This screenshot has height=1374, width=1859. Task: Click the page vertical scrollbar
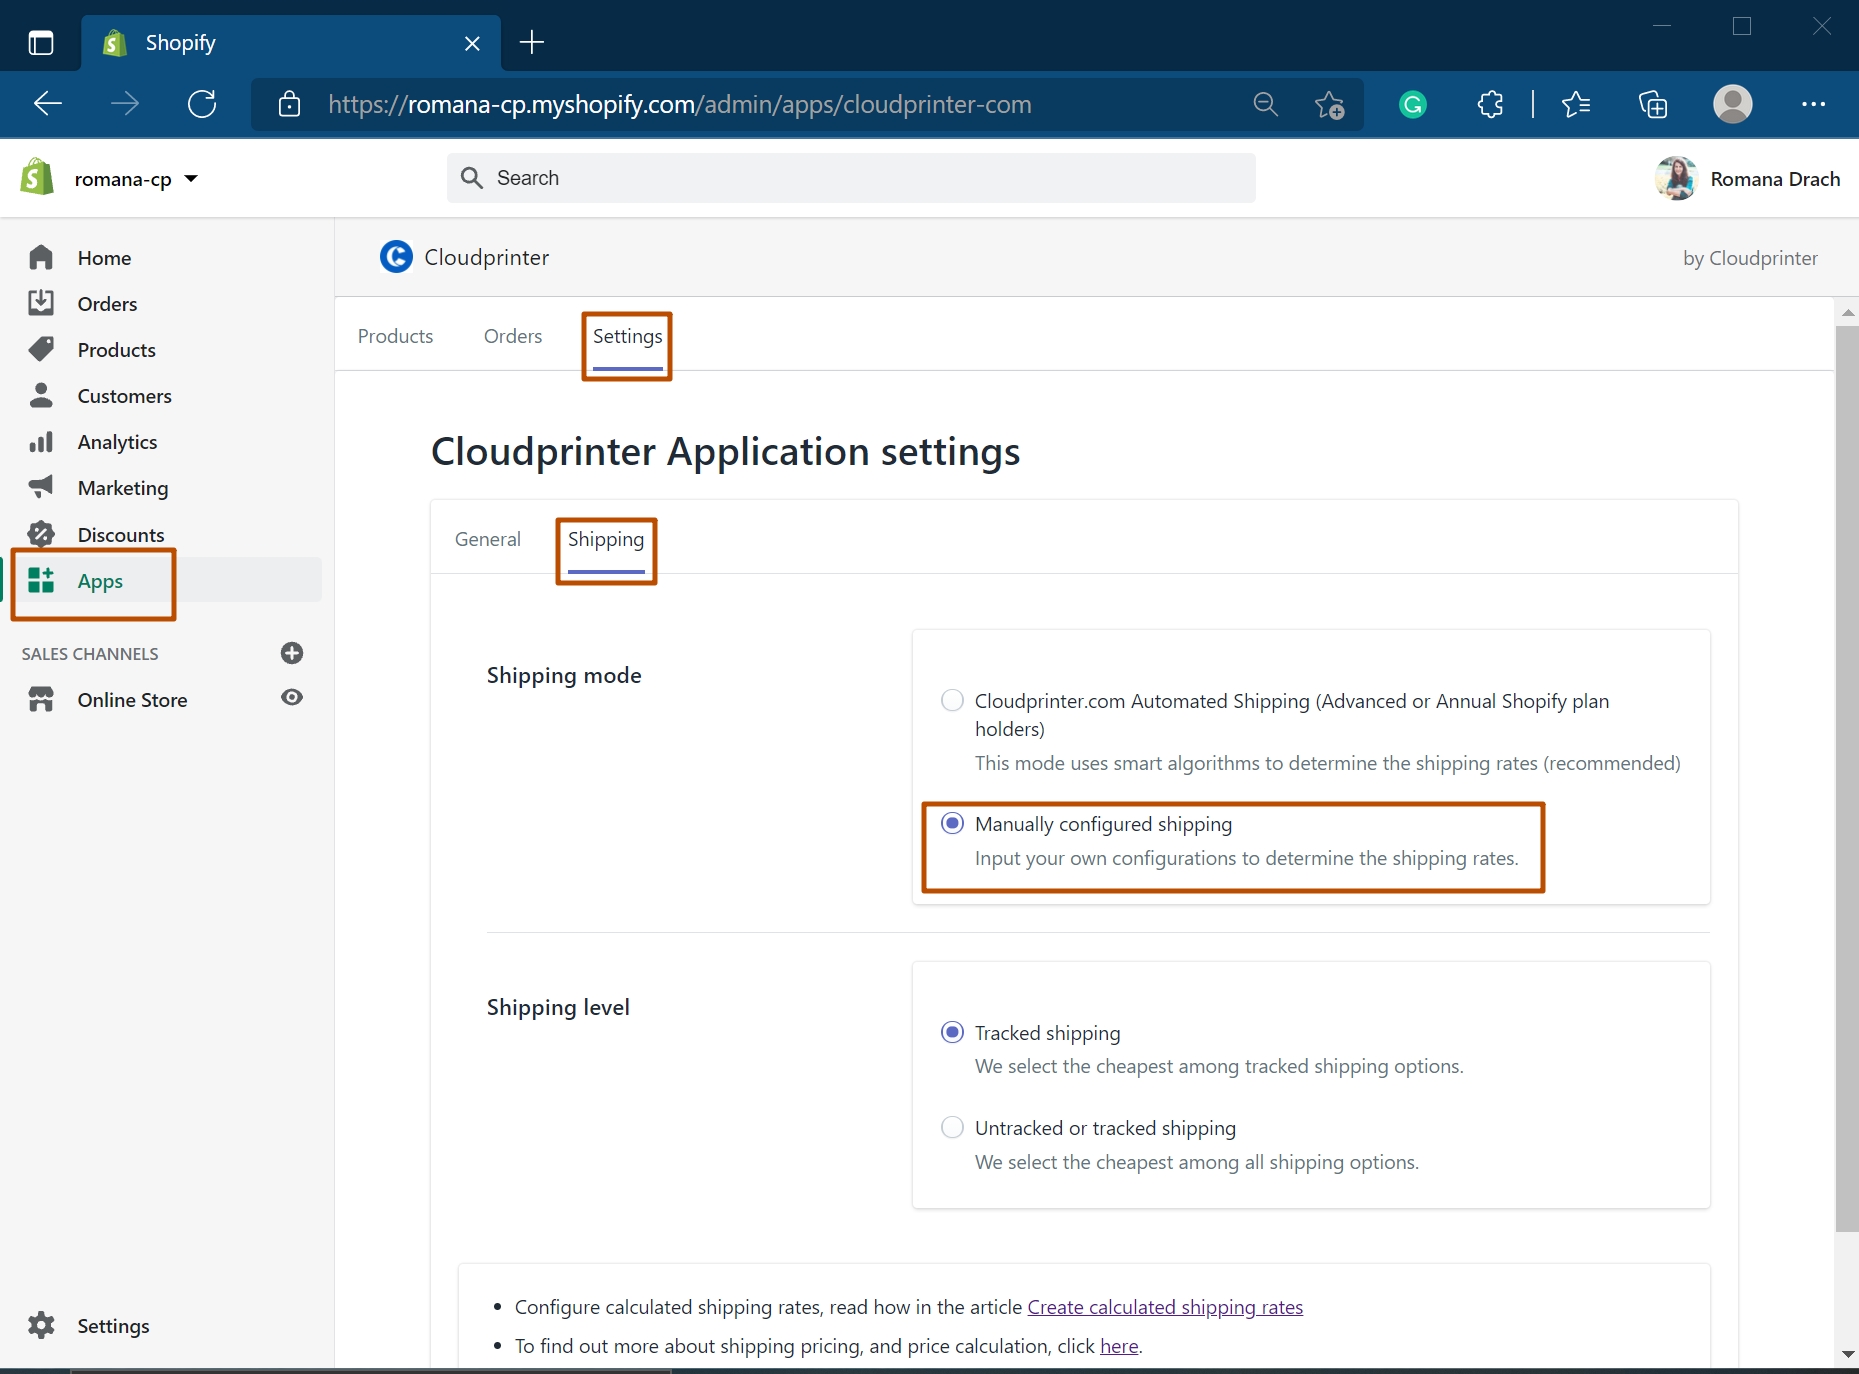[1847, 779]
